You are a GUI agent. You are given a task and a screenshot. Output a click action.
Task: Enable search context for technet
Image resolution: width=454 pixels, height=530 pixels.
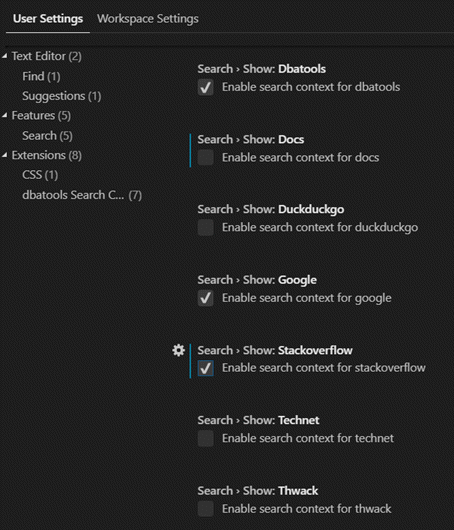(206, 438)
